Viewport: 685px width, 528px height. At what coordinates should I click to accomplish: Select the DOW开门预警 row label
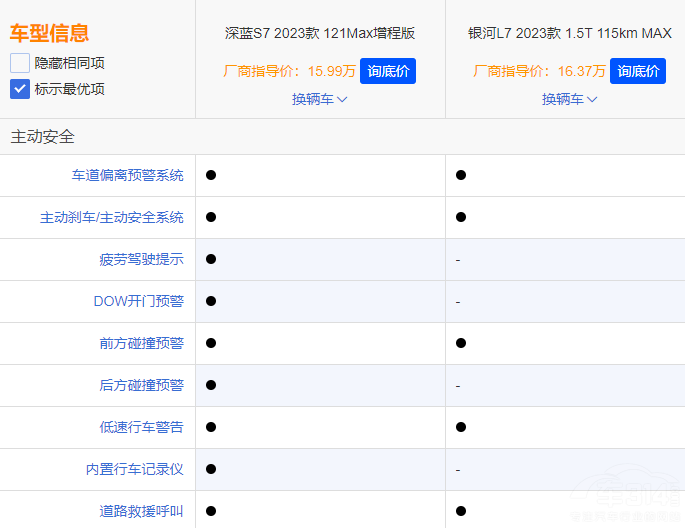138,301
